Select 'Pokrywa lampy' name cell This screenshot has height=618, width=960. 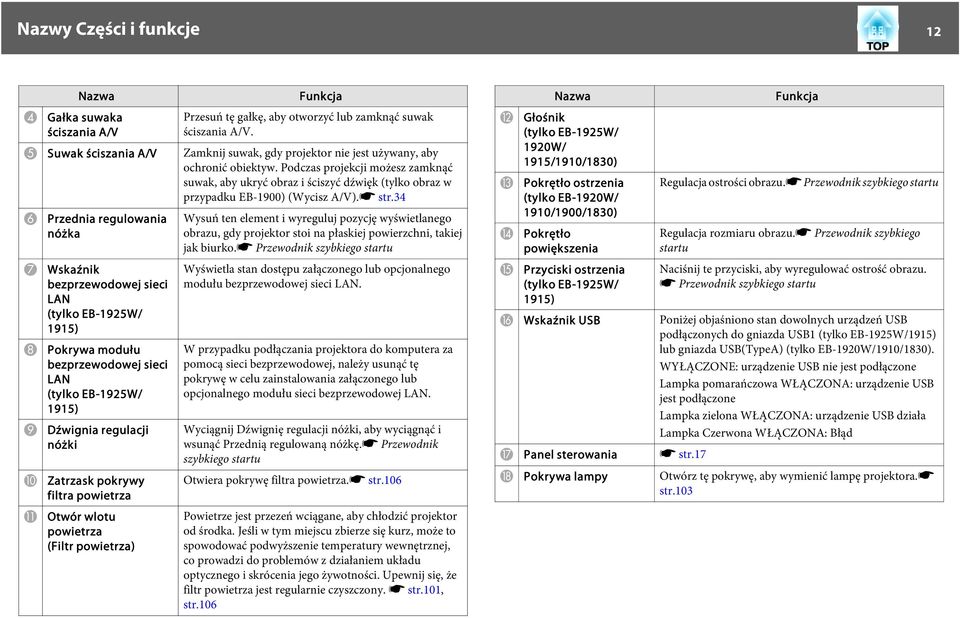tap(586, 484)
